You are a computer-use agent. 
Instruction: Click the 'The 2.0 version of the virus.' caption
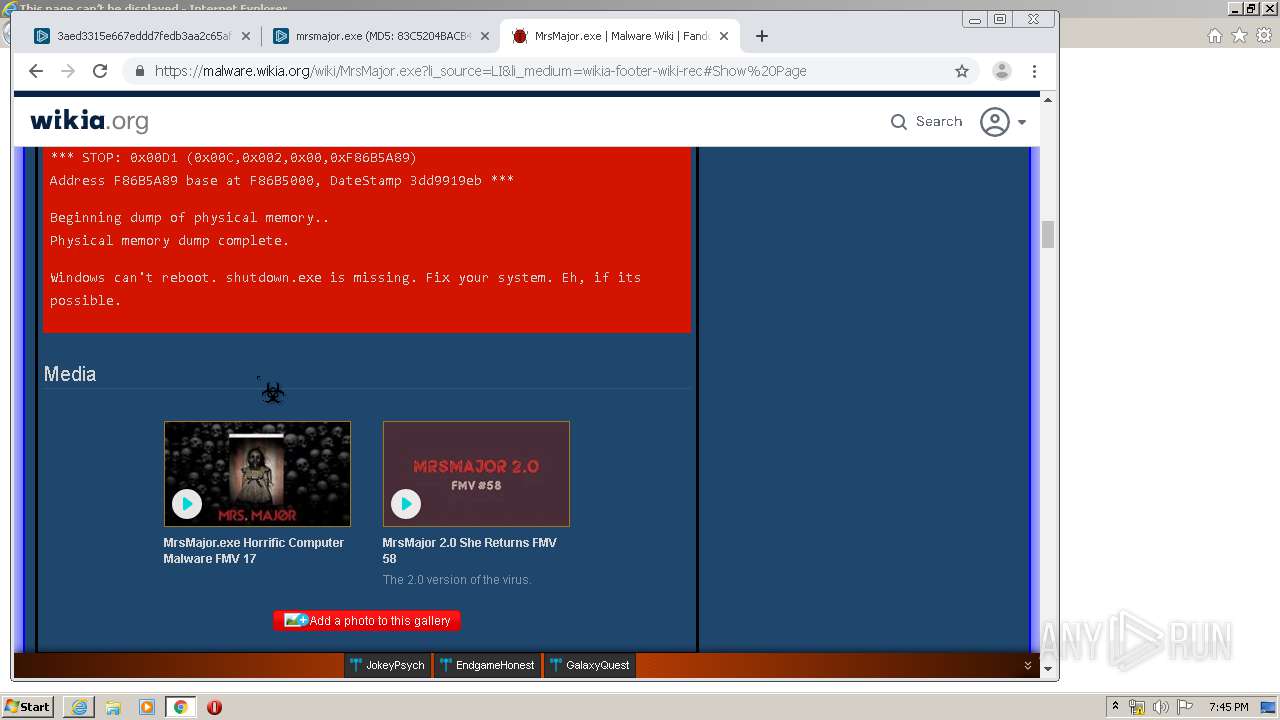(457, 580)
